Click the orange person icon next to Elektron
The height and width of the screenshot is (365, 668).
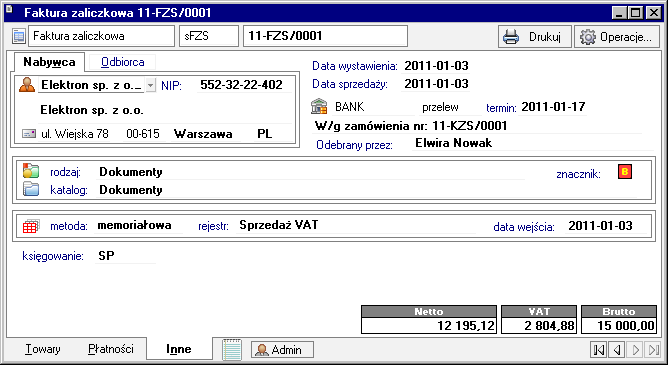(27, 85)
